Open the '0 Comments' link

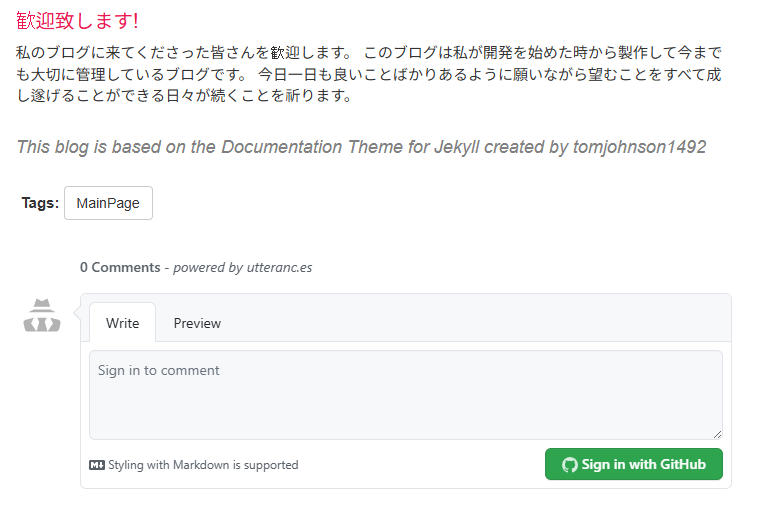(120, 267)
